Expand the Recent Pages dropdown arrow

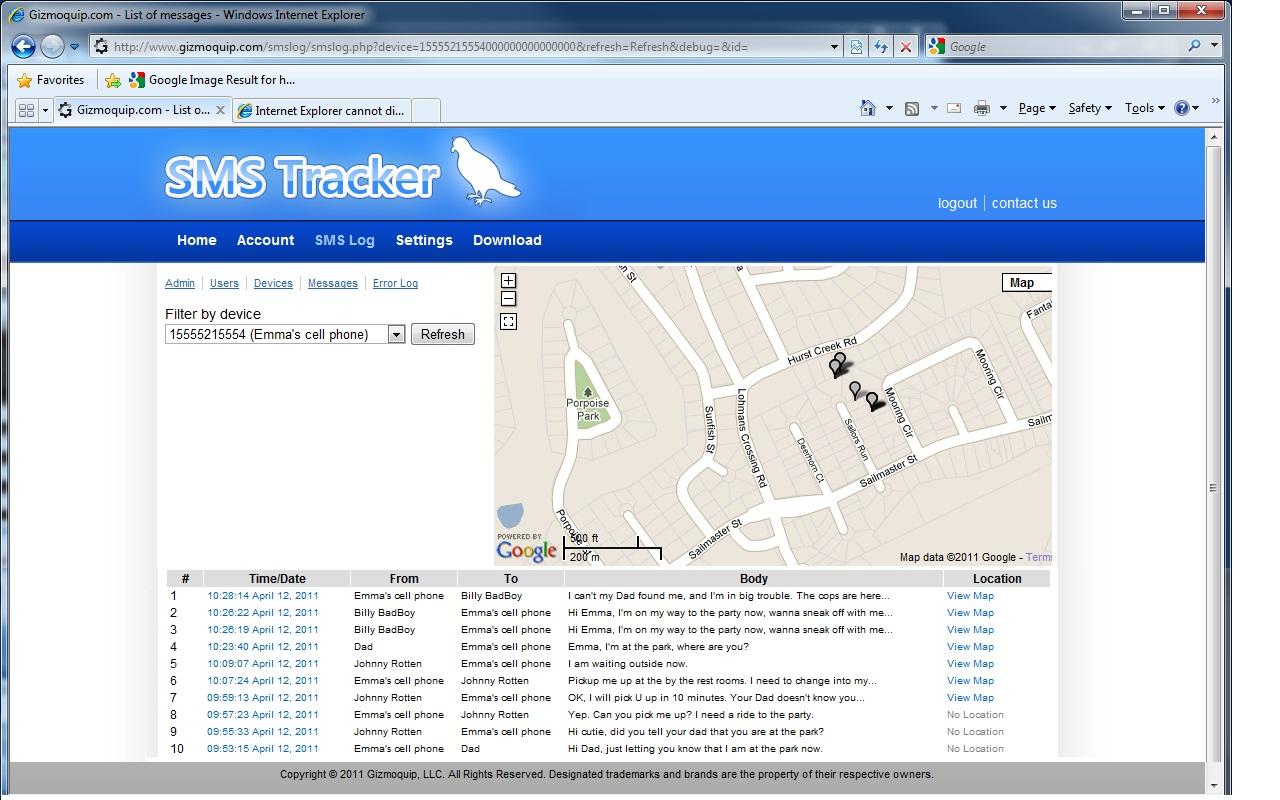[x=73, y=47]
